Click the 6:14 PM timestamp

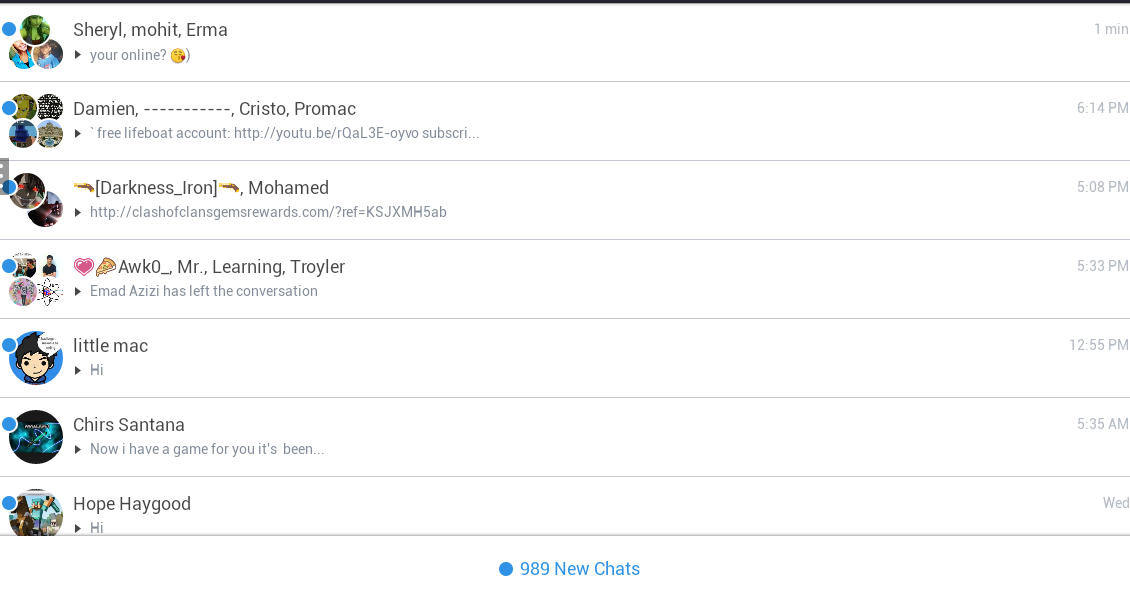pos(1102,108)
